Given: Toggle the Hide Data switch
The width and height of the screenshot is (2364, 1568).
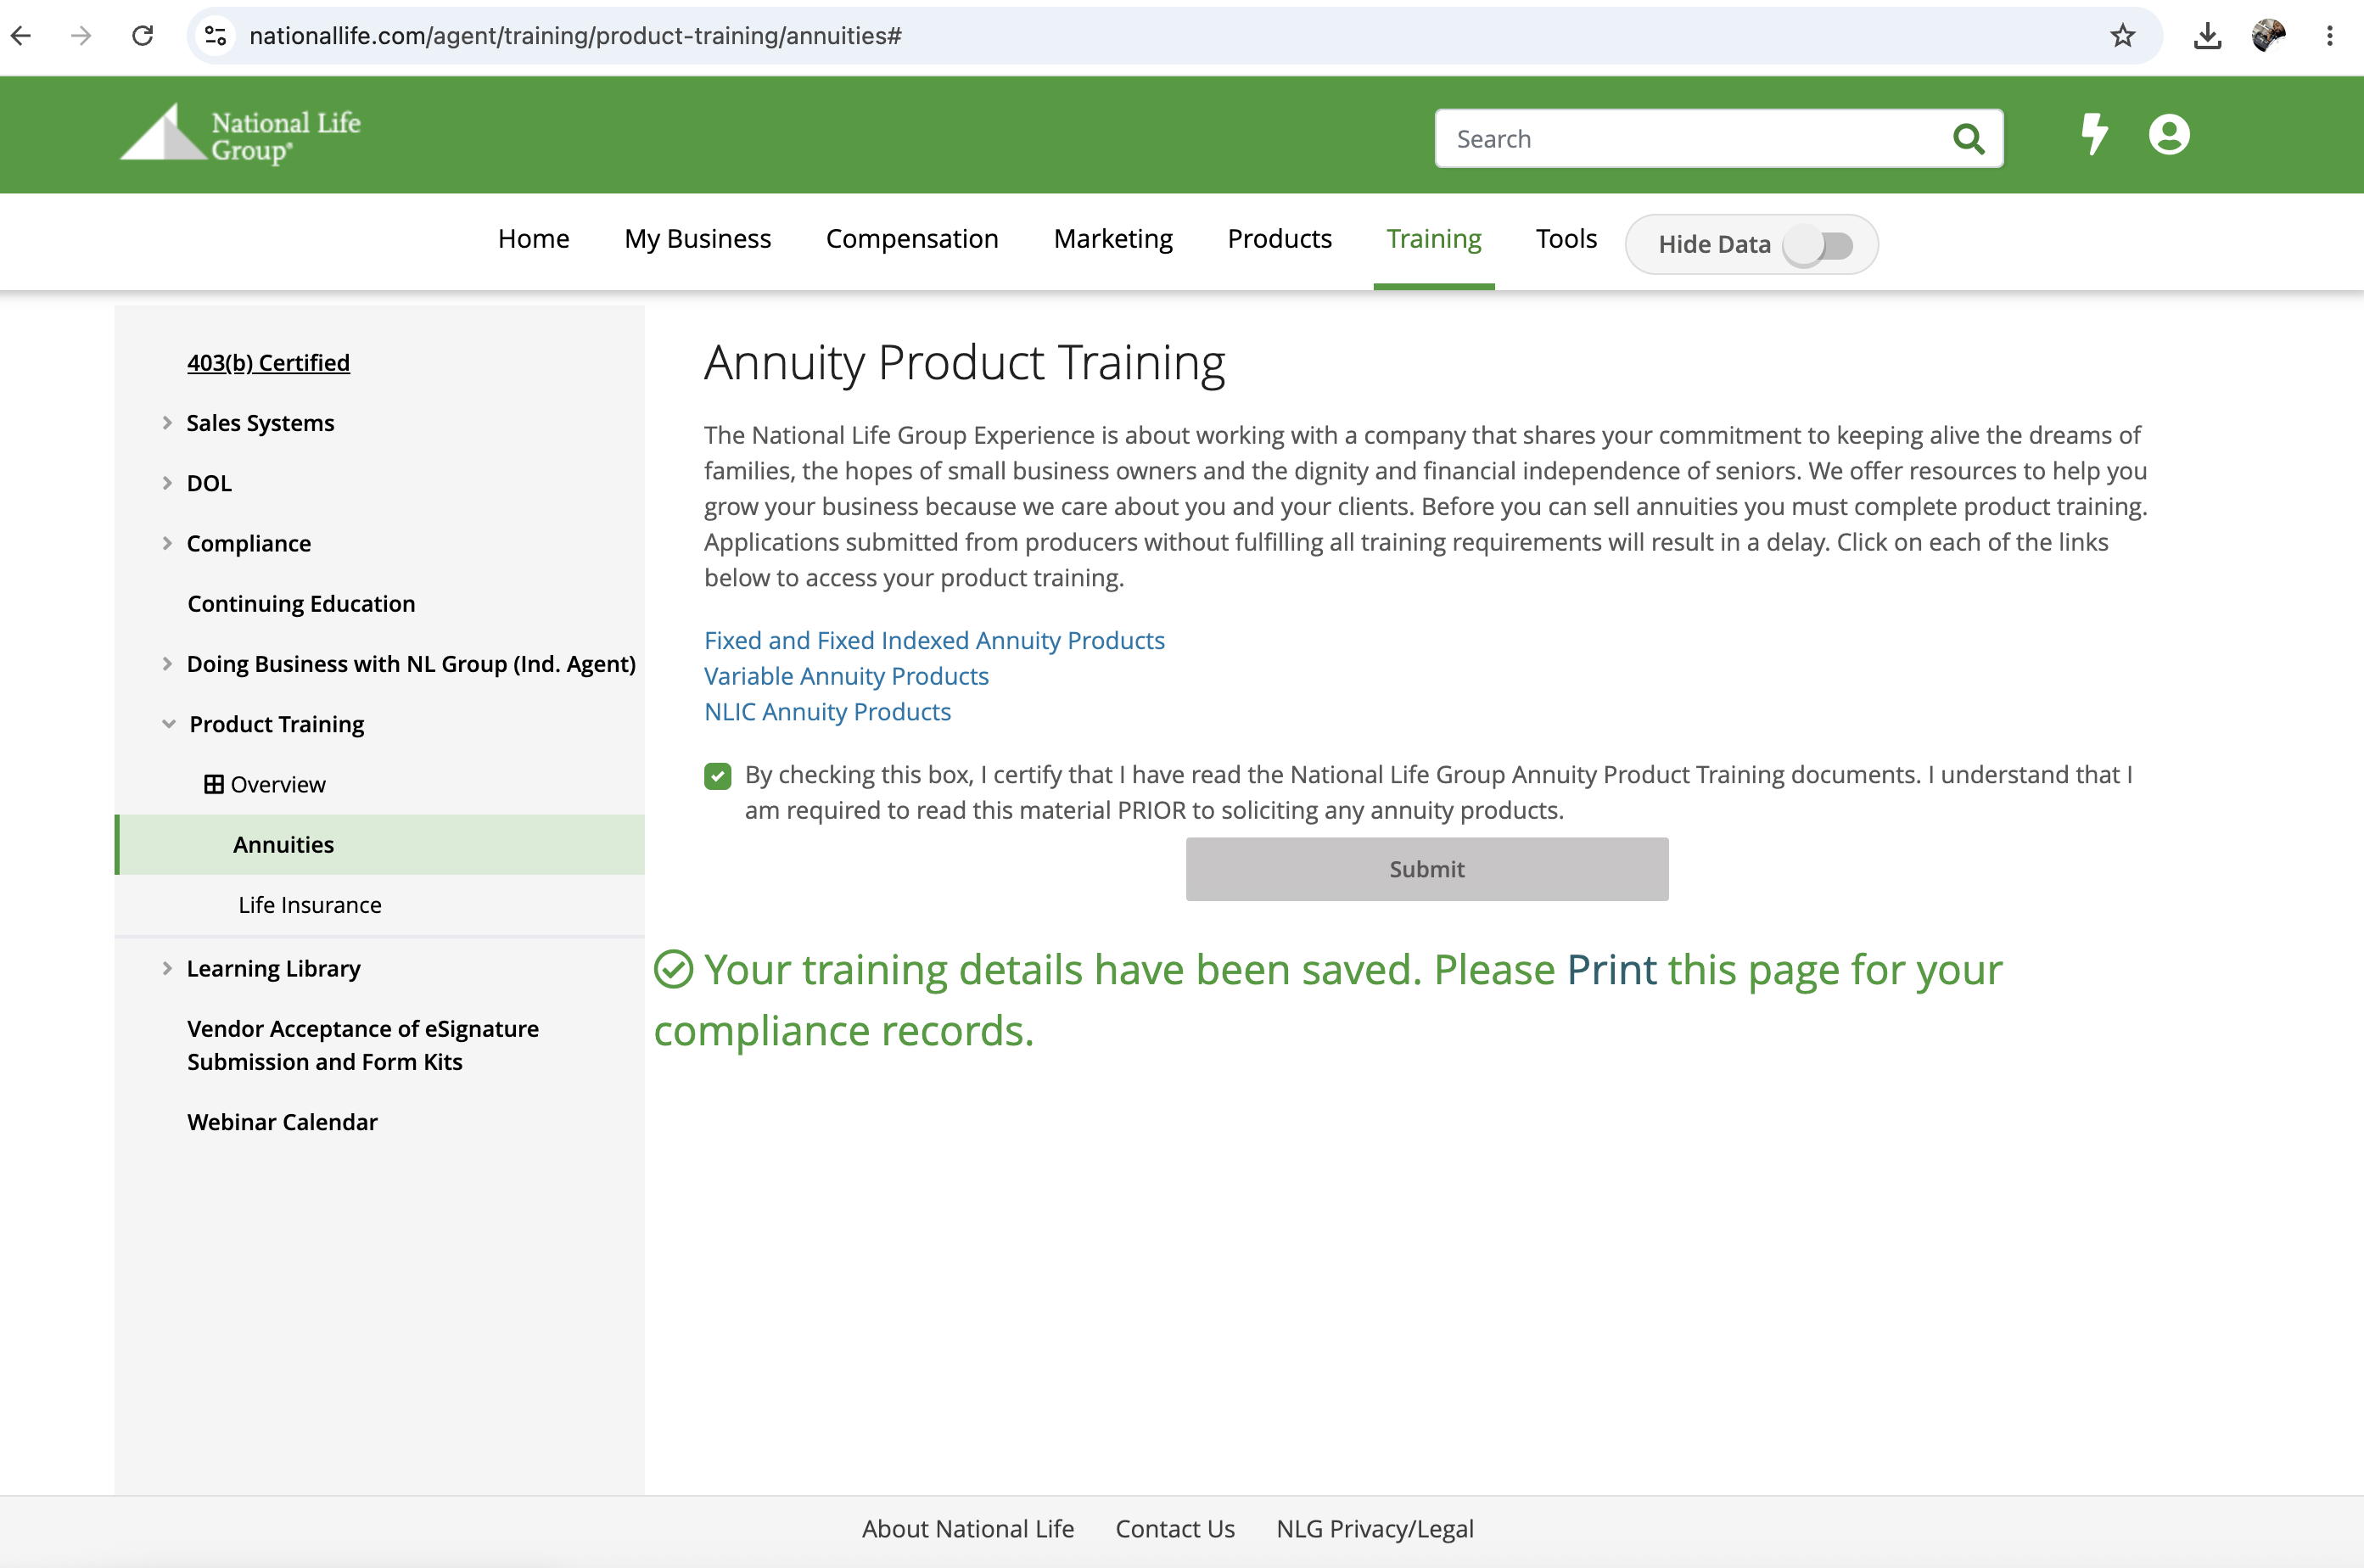Looking at the screenshot, I should point(1819,245).
